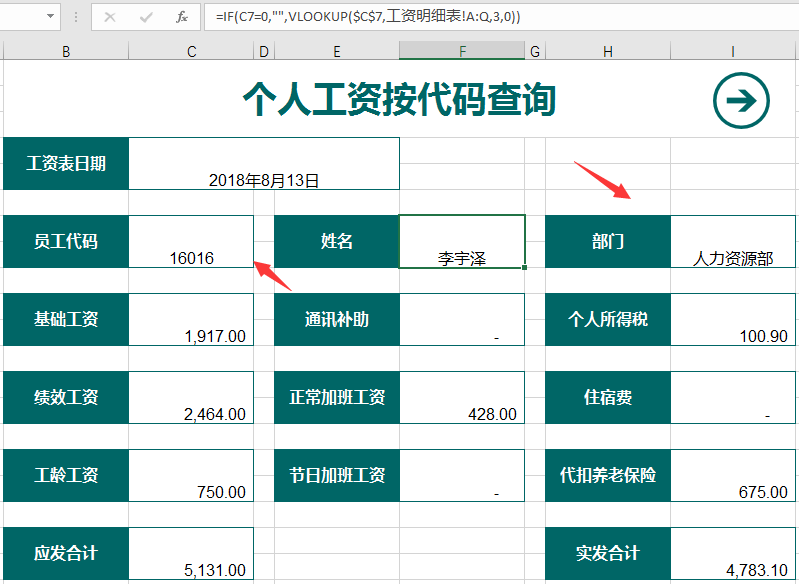Select the column I header
Viewport: 799px width, 584px height.
tap(733, 51)
